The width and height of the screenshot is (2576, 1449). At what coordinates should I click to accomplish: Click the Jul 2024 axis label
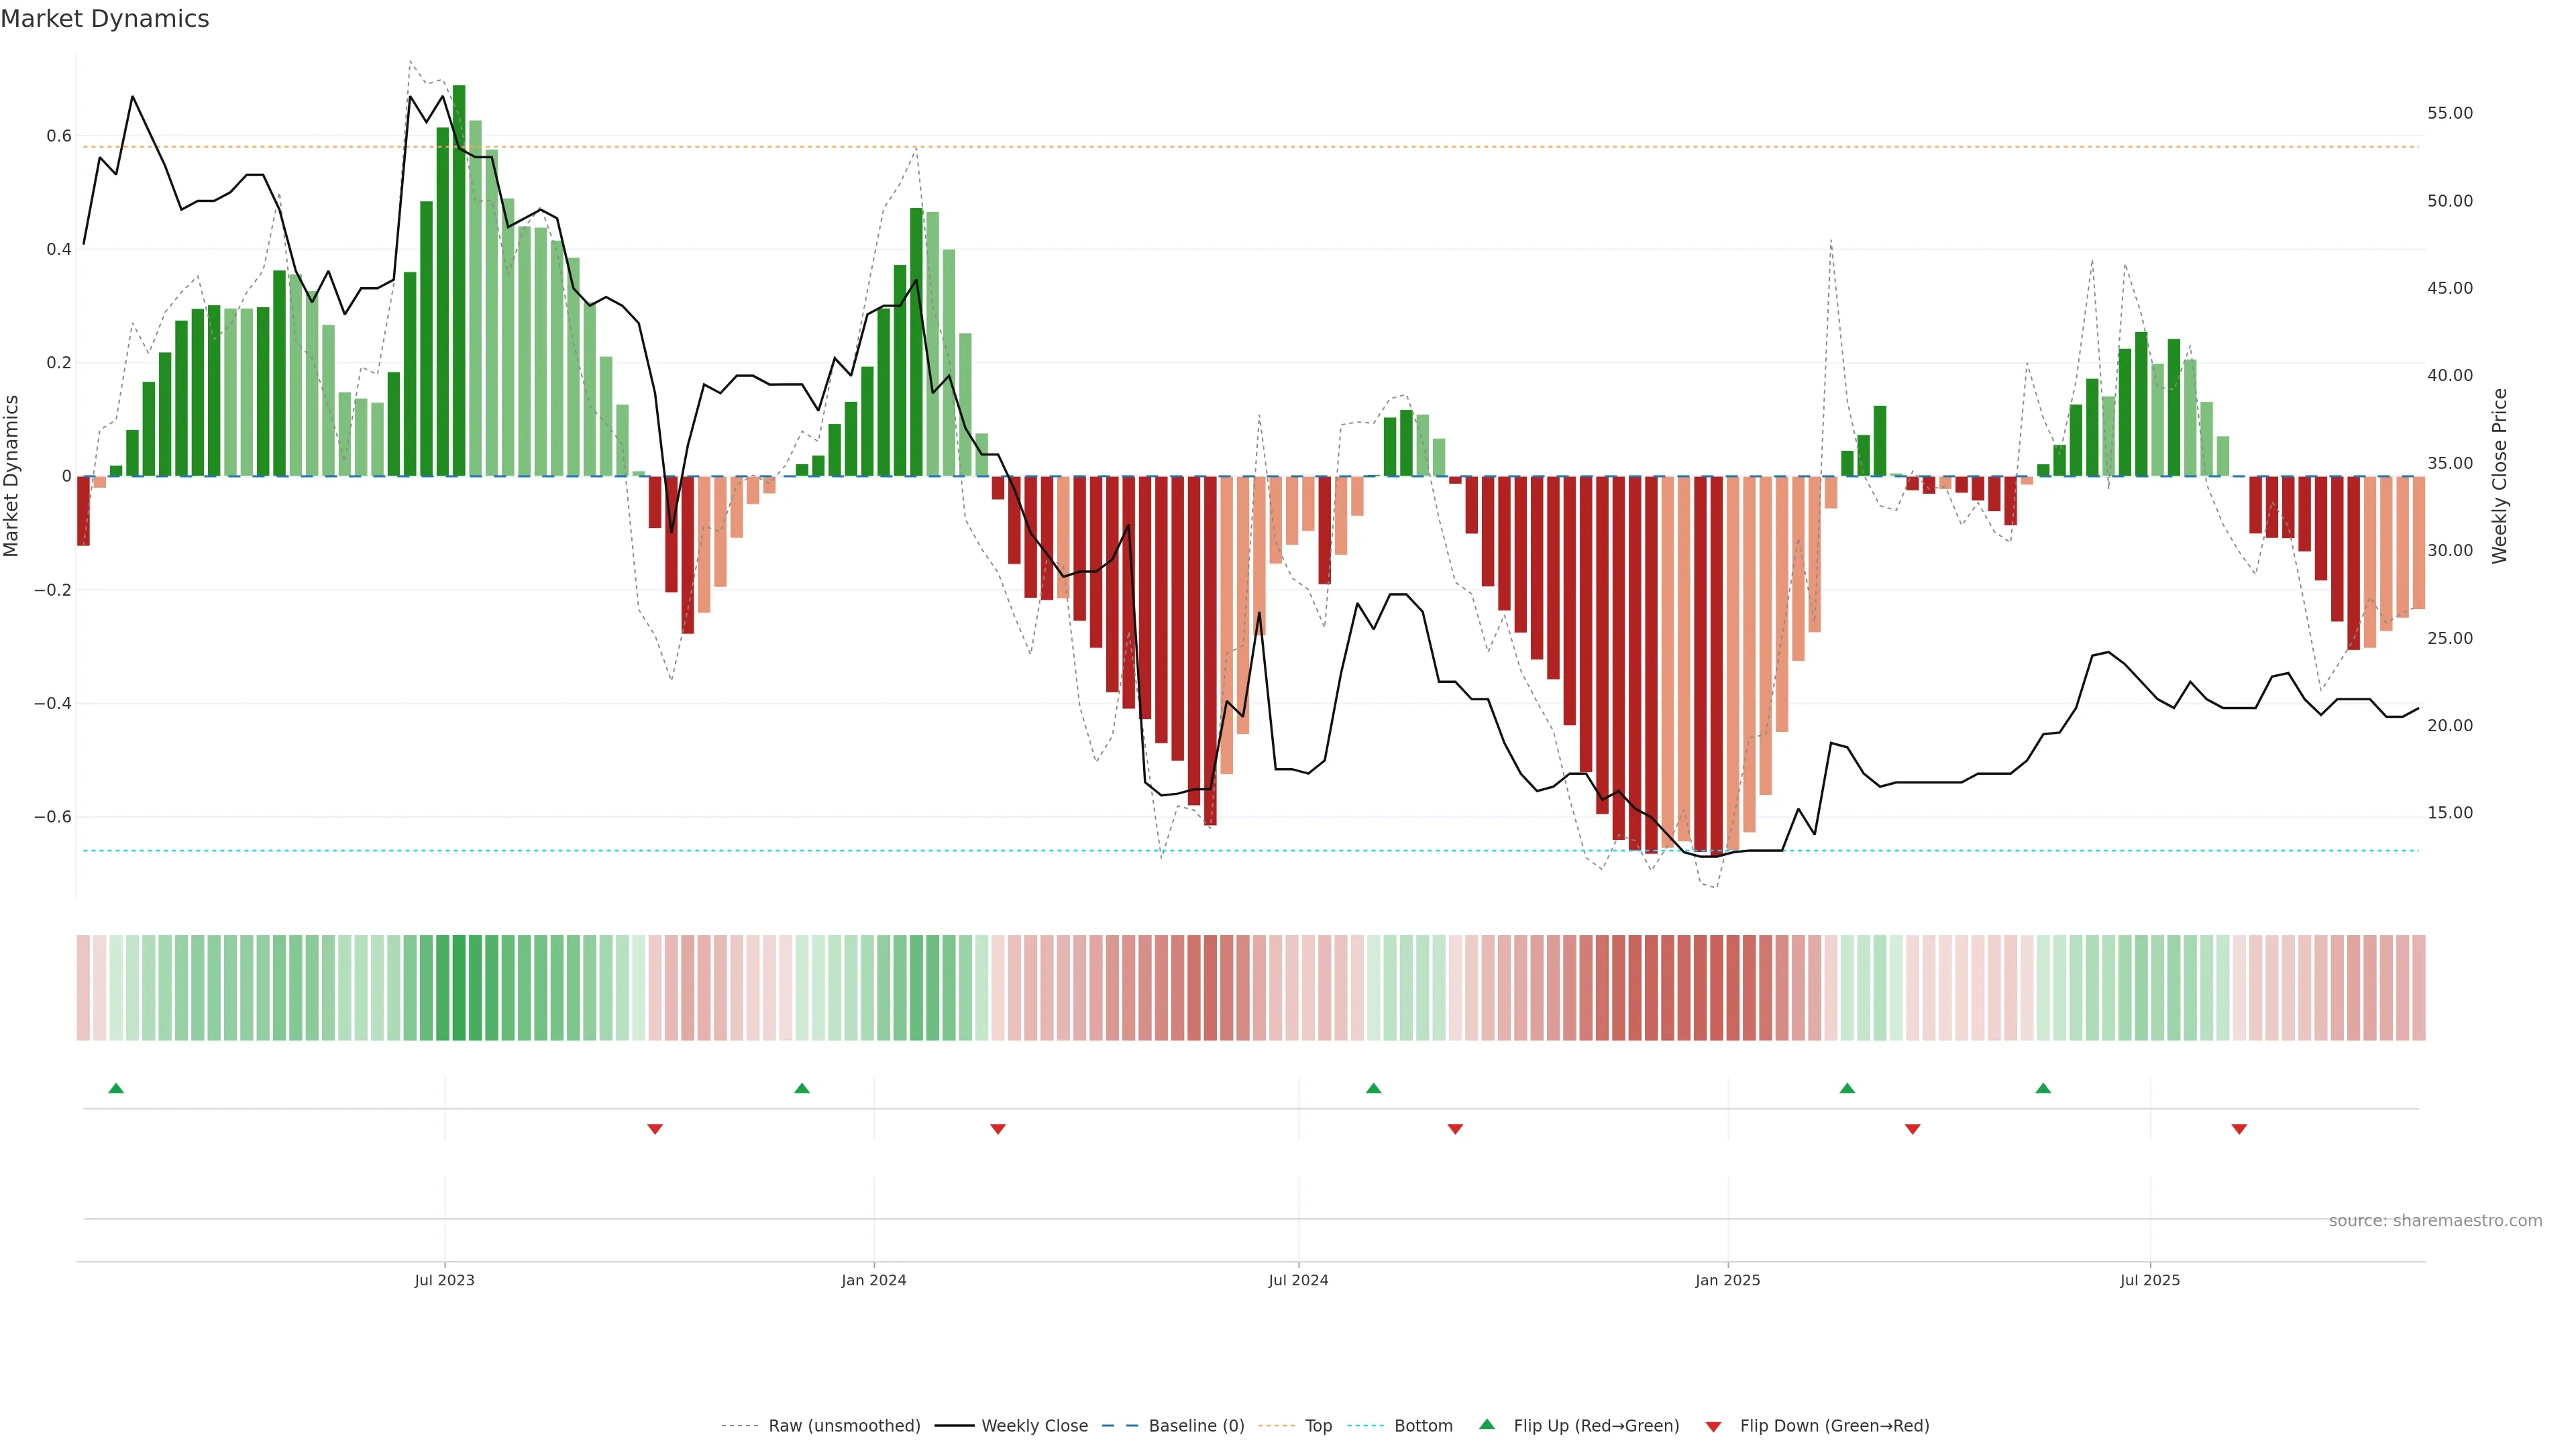(1298, 1280)
